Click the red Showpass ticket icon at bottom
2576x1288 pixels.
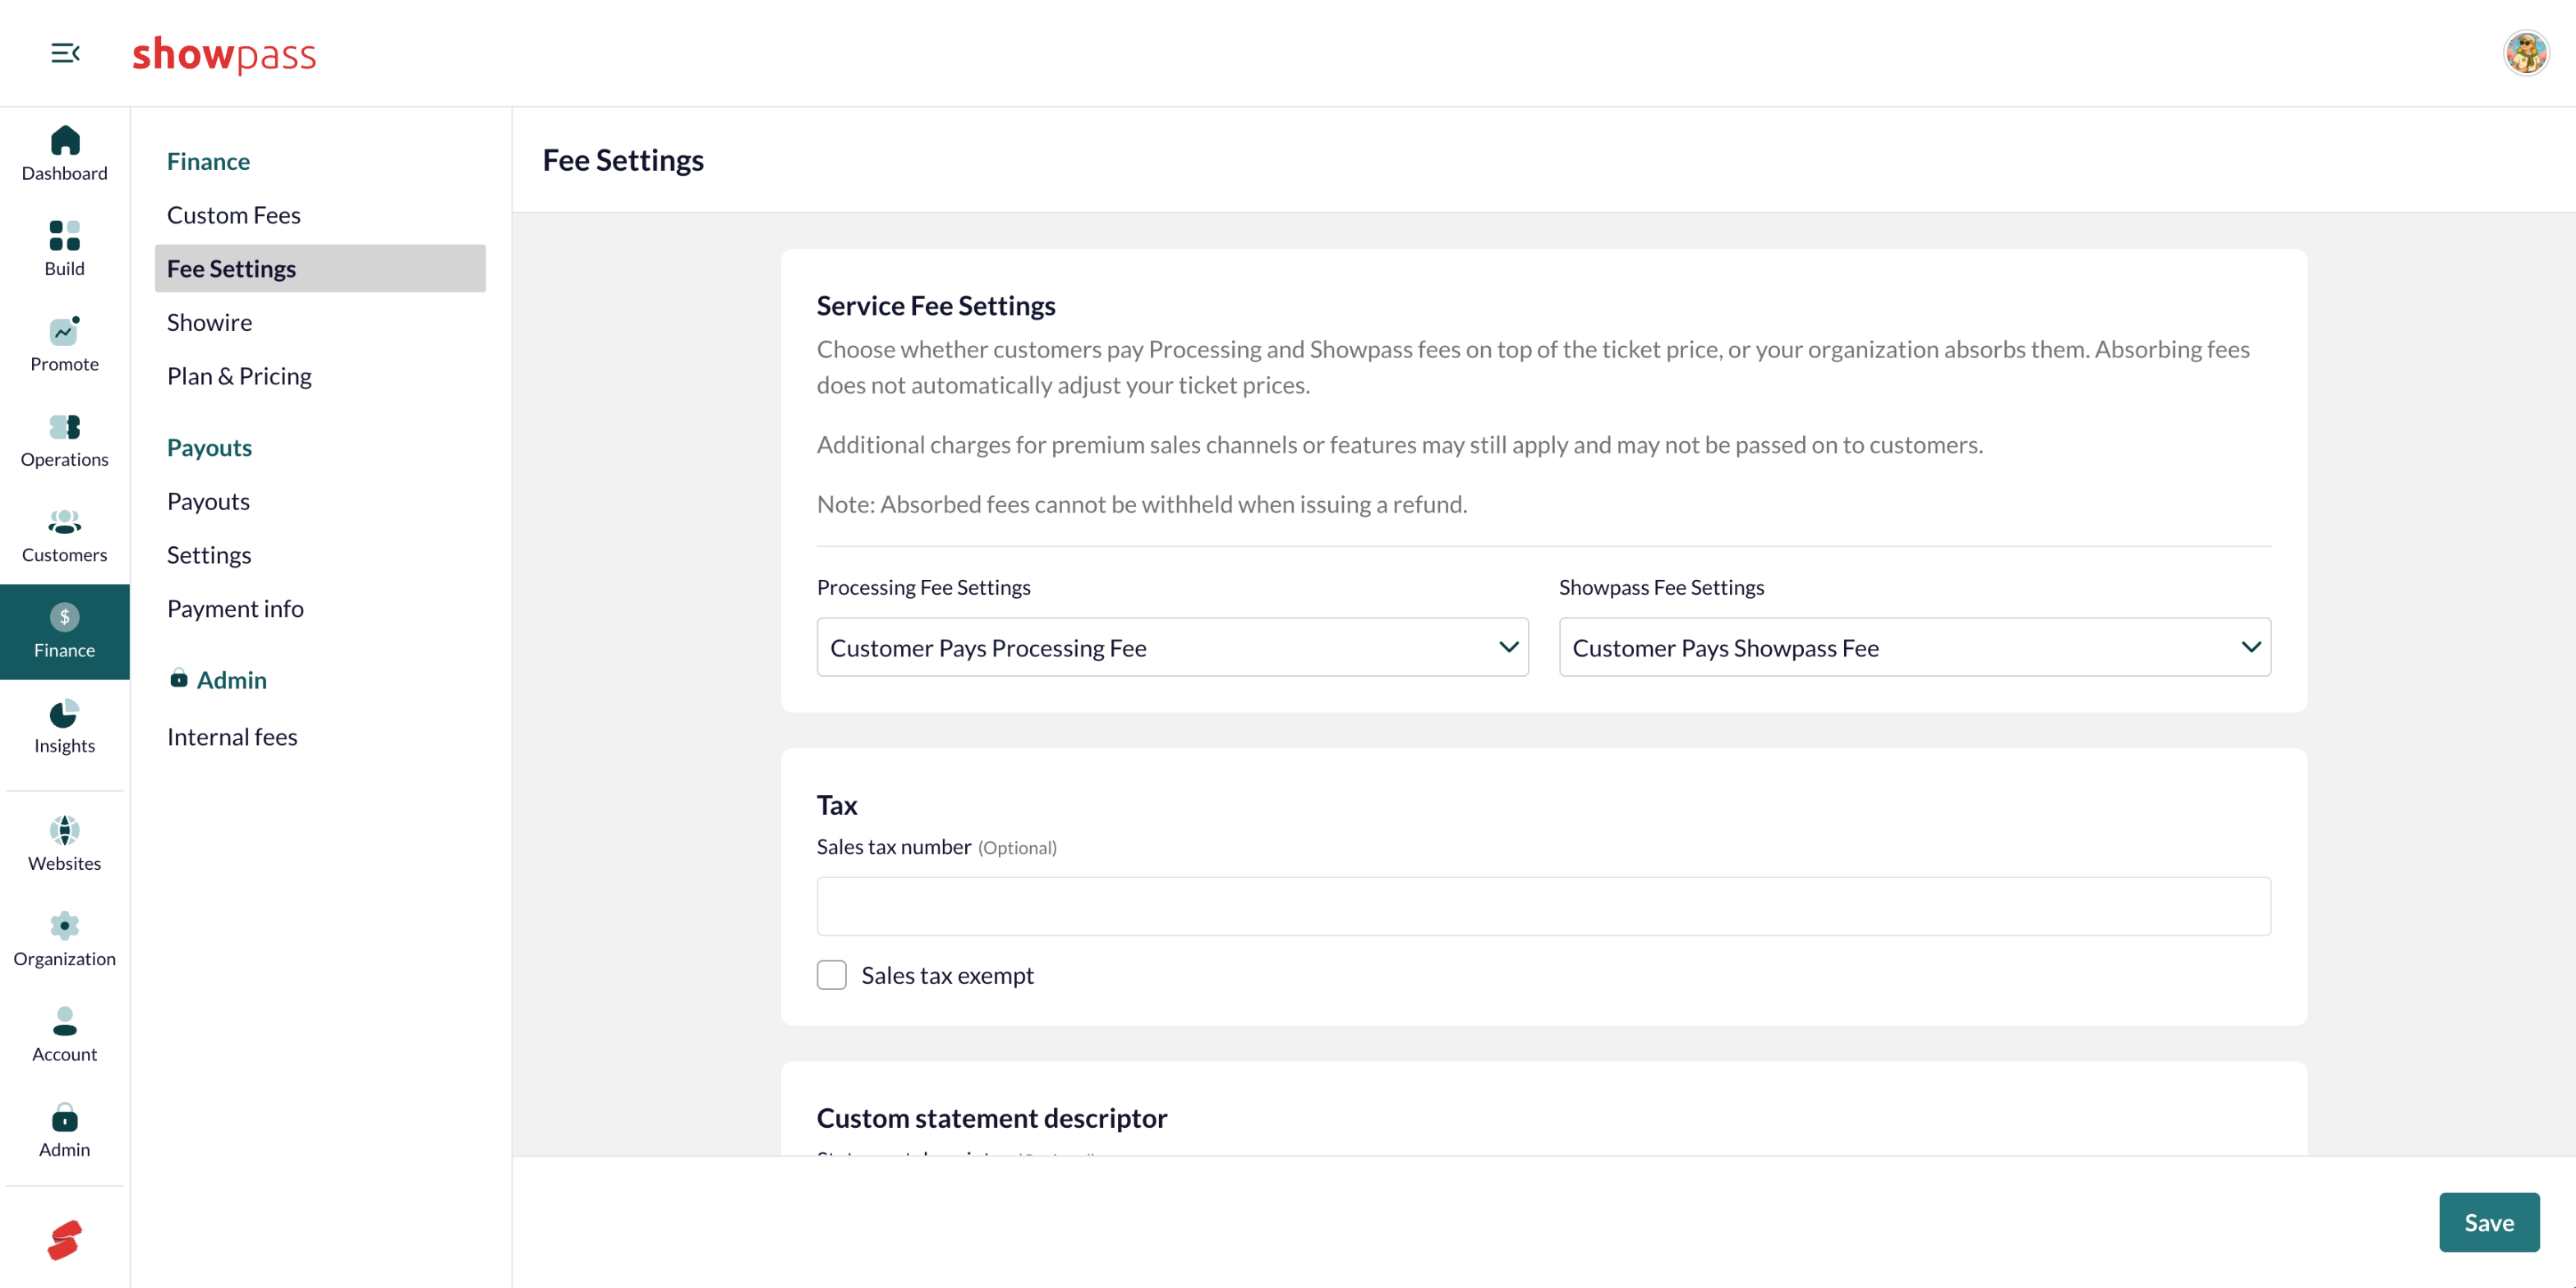tap(65, 1240)
